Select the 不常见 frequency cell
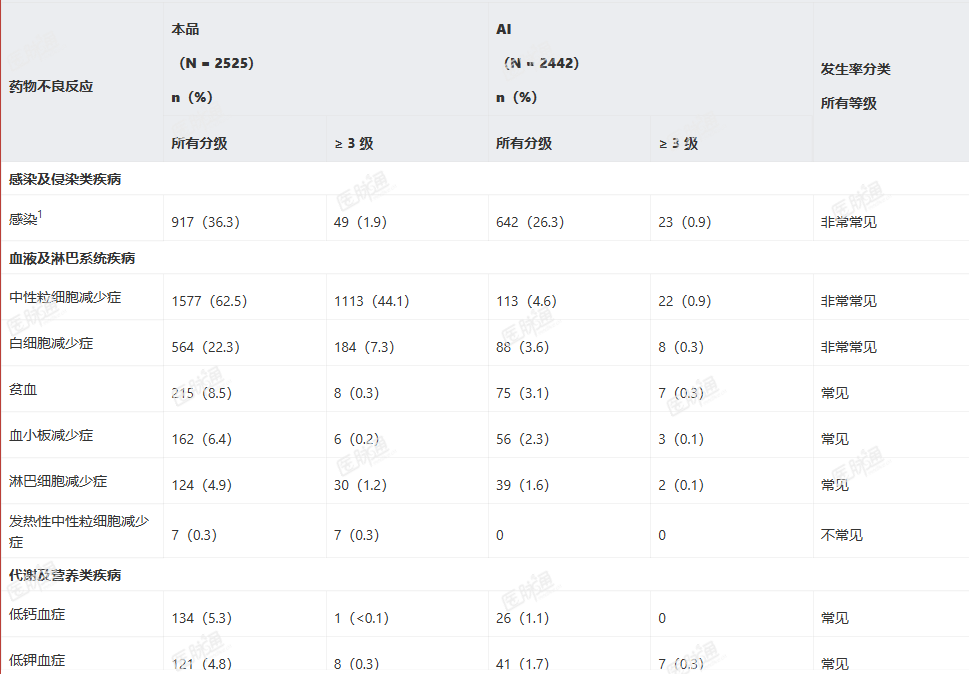Image resolution: width=969 pixels, height=674 pixels. click(842, 535)
